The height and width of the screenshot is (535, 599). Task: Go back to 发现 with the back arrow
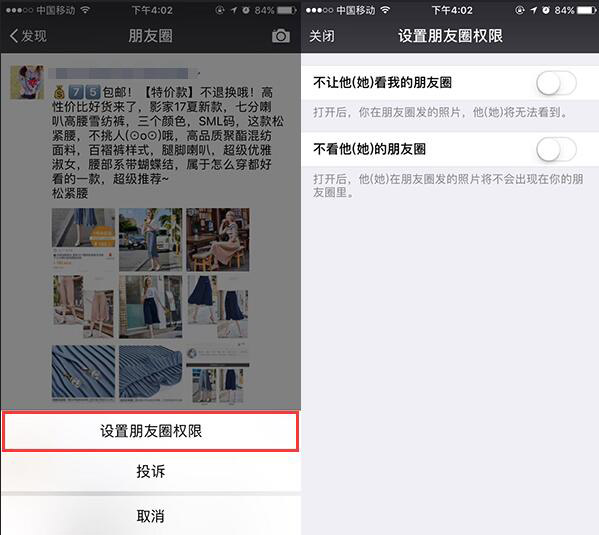[28, 36]
